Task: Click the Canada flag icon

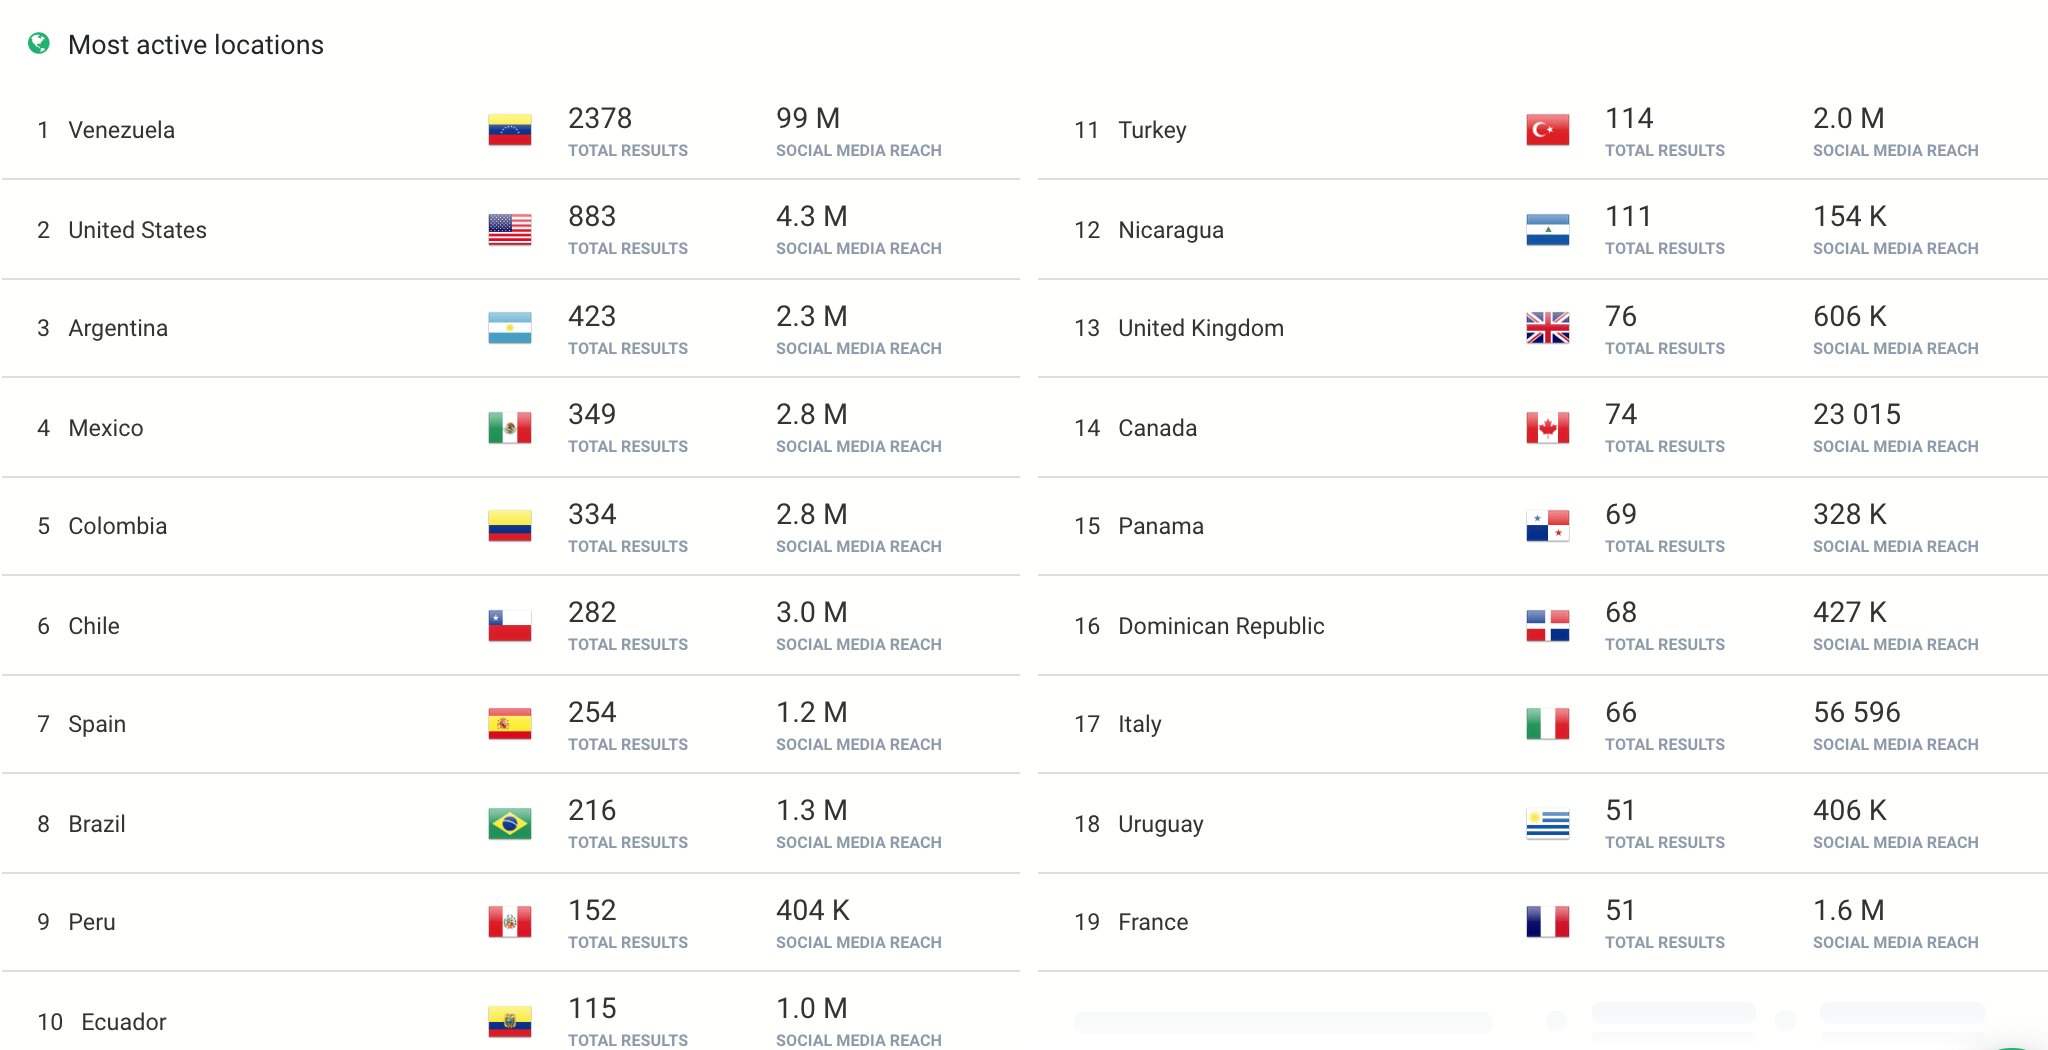Action: point(1548,428)
